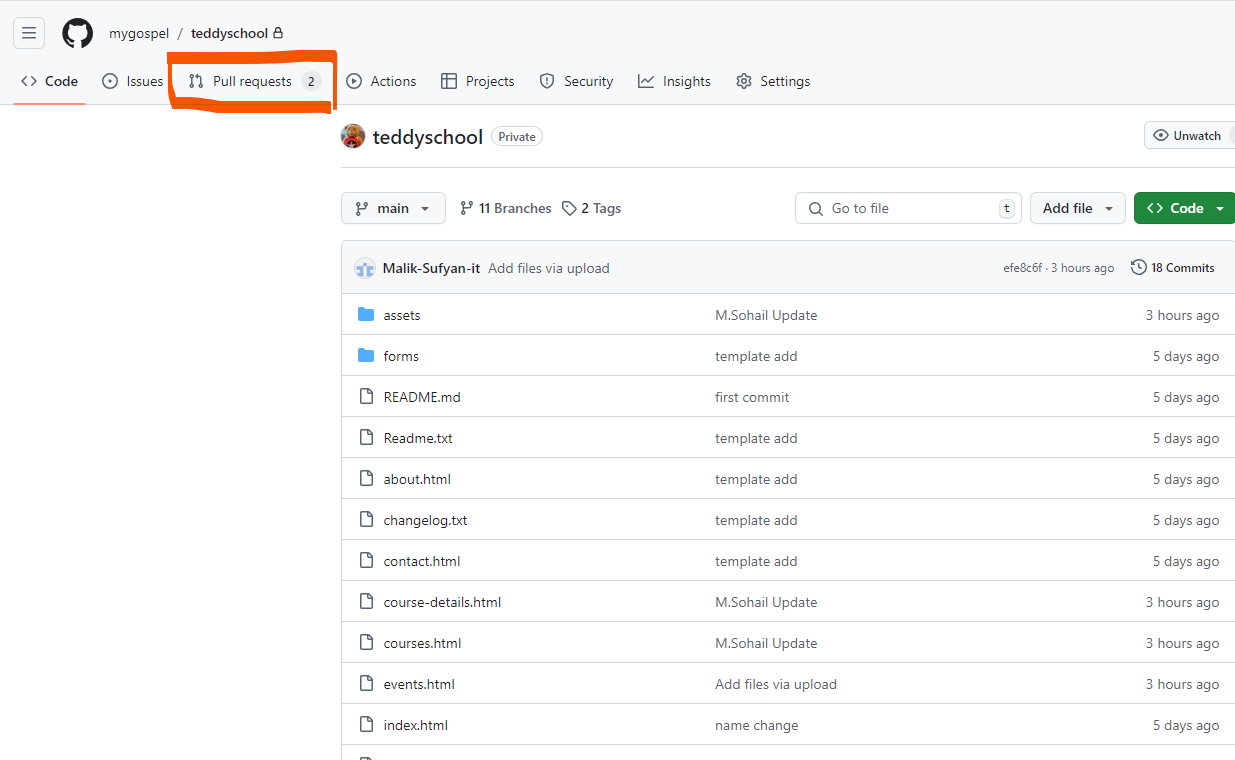Viewport: 1235px width, 760px height.
Task: Open the hamburger navigation menu
Action: pos(29,33)
